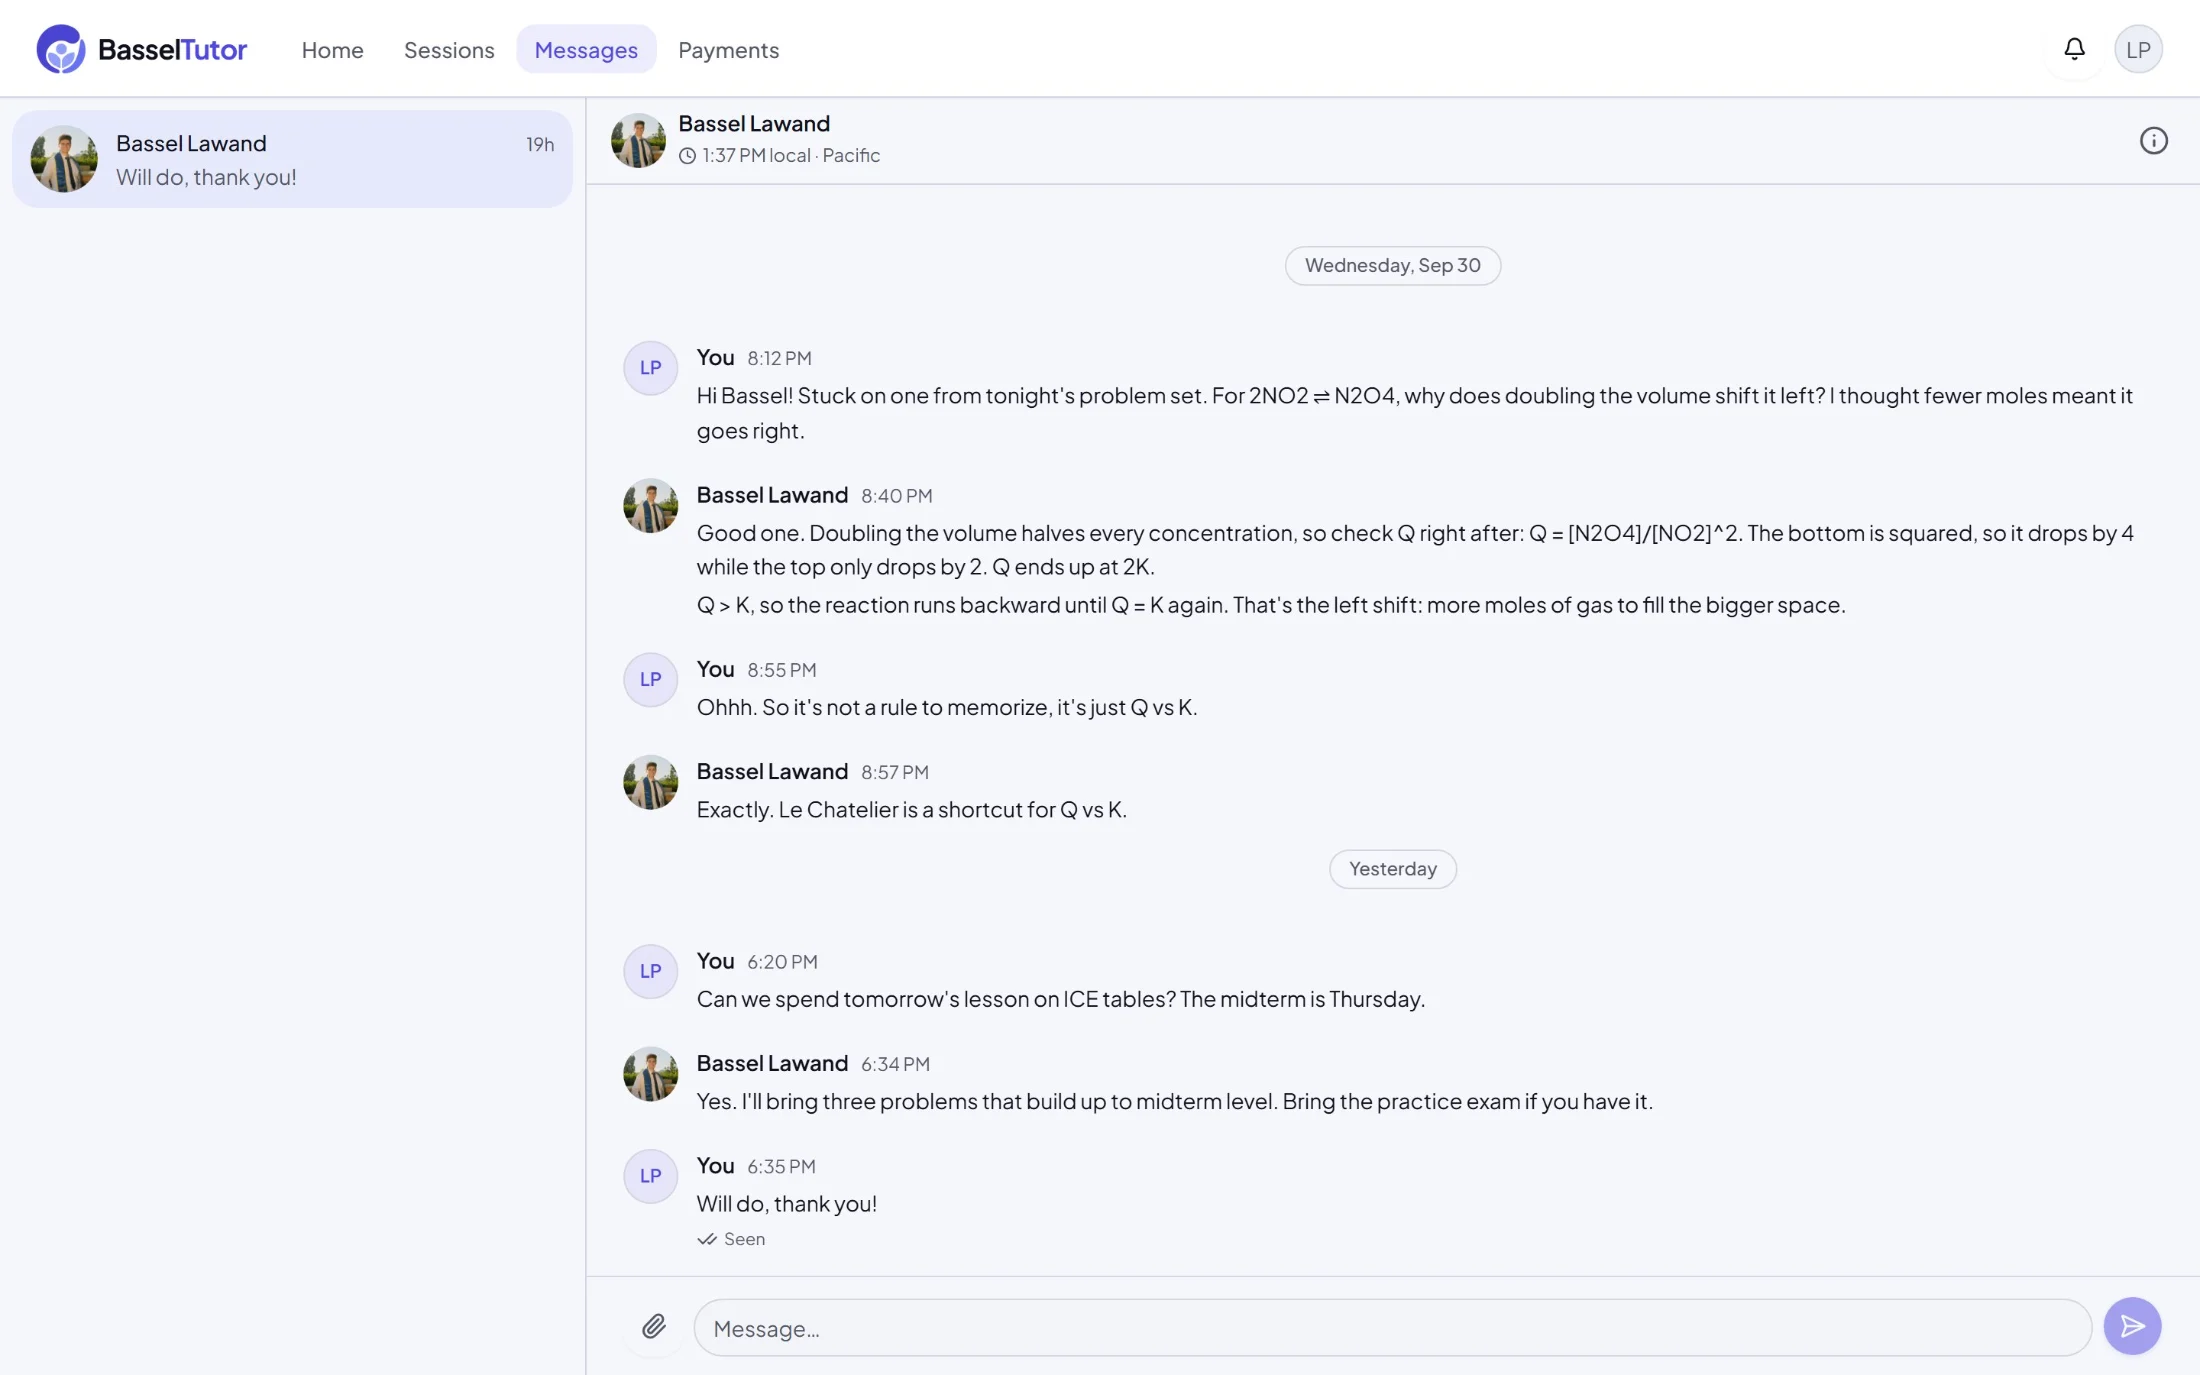
Task: Click the LP avatar on the 8:55 PM message
Action: coord(650,680)
